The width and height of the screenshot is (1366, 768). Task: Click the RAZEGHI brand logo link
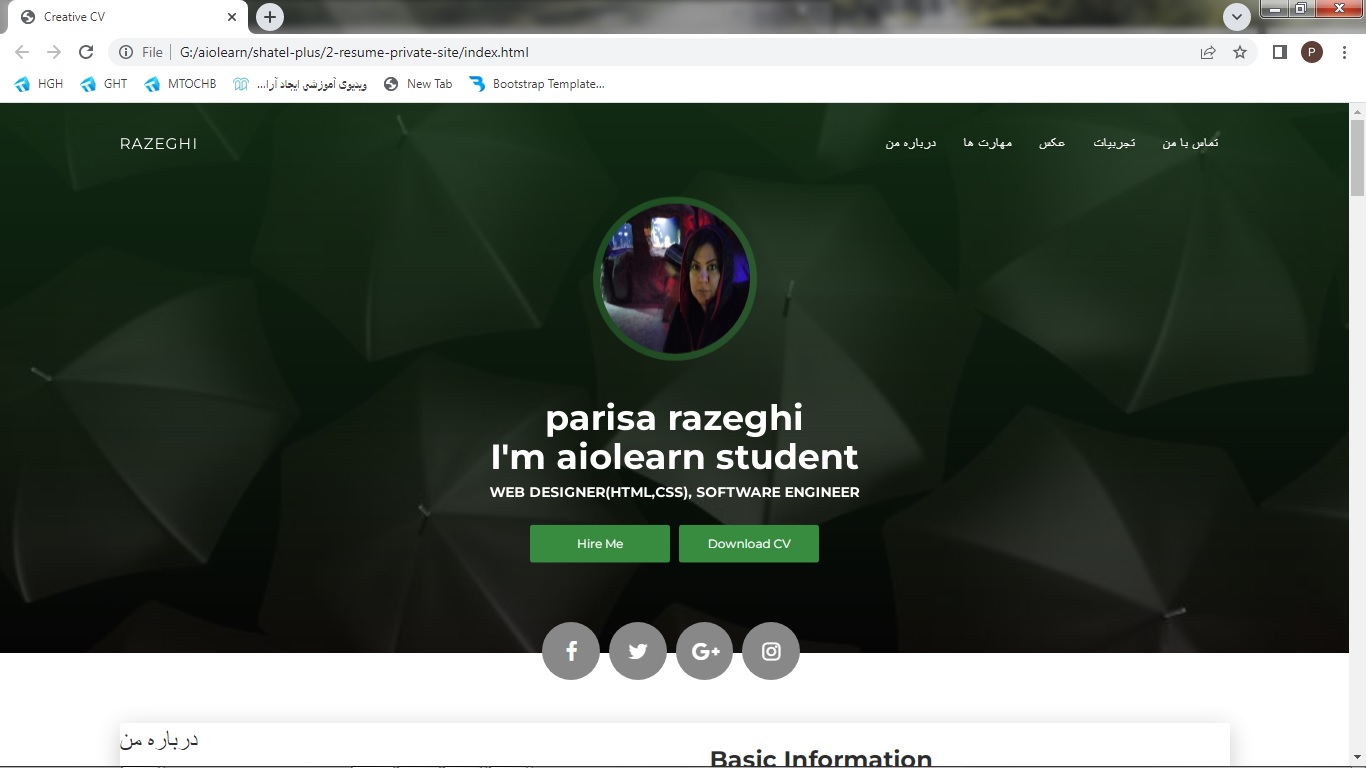click(158, 144)
